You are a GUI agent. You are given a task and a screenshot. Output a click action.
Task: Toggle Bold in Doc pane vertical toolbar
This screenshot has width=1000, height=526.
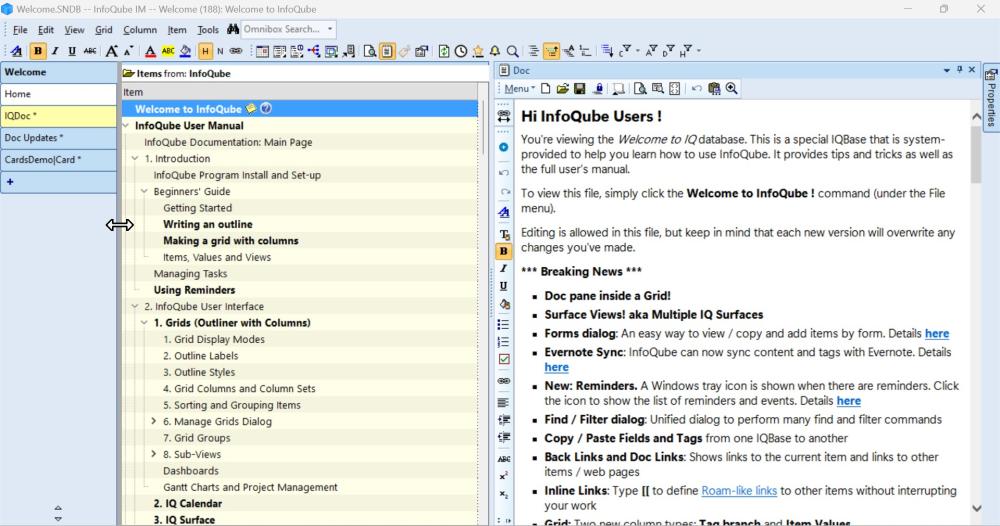(503, 251)
